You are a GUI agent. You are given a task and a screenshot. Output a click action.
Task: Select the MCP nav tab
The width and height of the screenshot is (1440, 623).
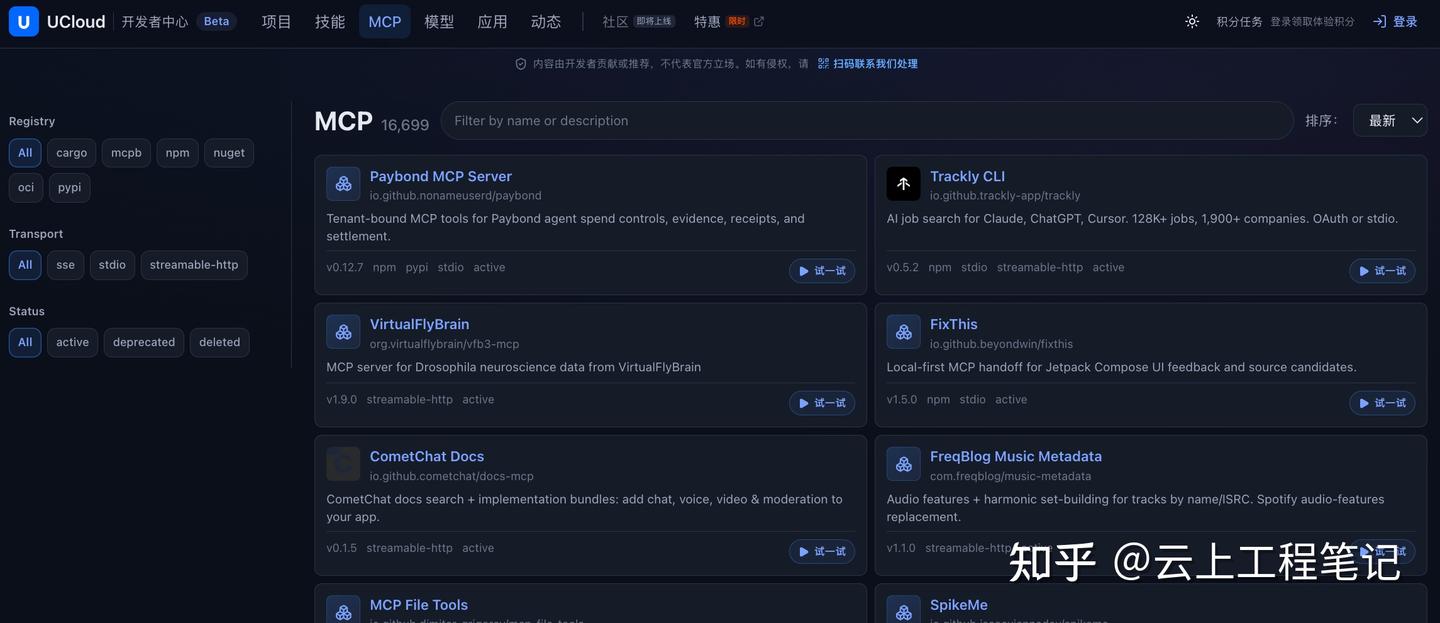tap(385, 21)
